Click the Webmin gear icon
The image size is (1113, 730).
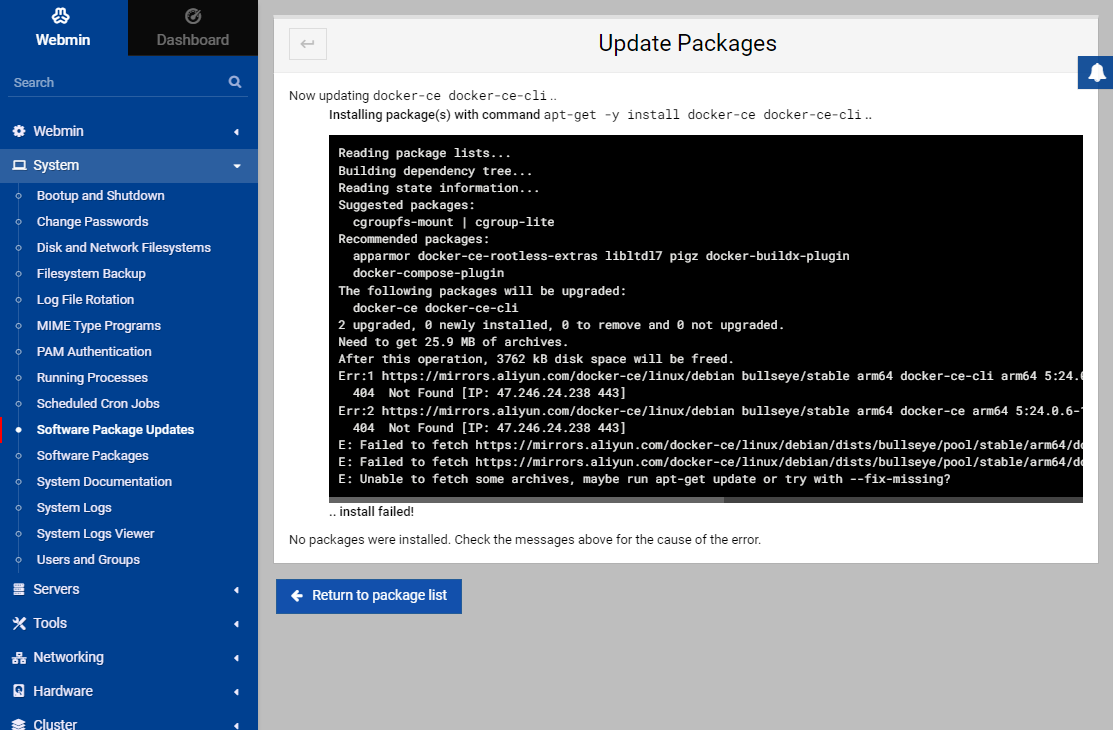(19, 131)
